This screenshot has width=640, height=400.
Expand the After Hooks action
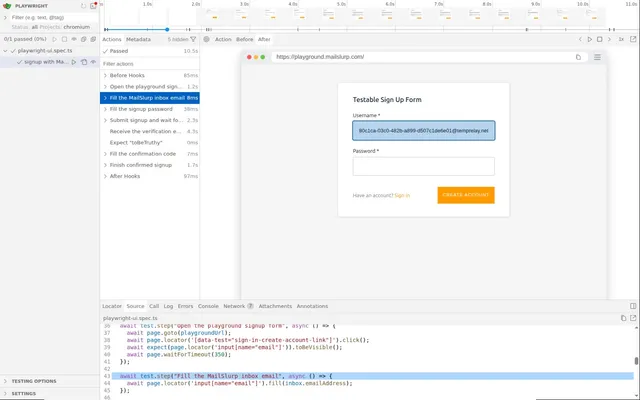coord(105,176)
